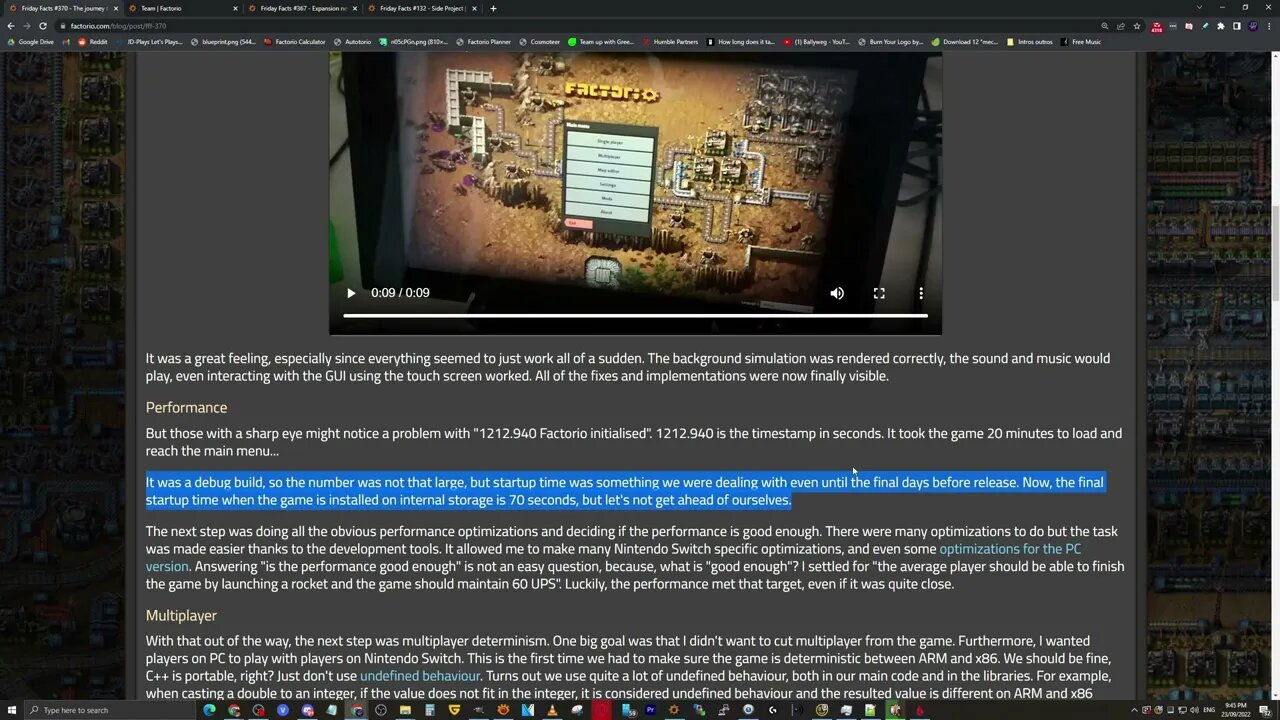Open Autotorio bookmark
Screen dimensions: 1280x720
[352, 42]
